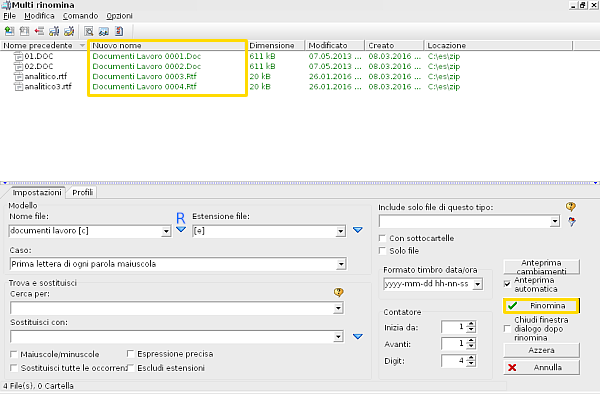Increase the Digit value
The height and width of the screenshot is (394, 600).
(471, 357)
